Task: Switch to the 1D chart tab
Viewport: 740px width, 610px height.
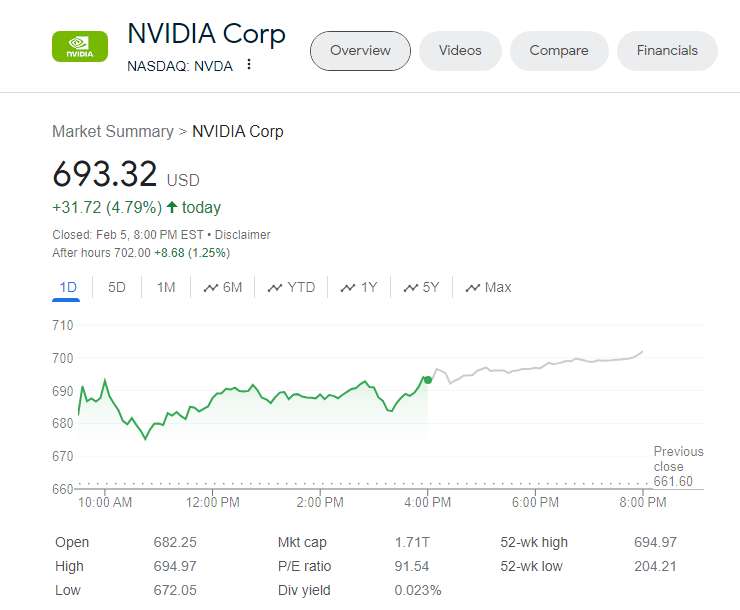Action: (x=68, y=287)
